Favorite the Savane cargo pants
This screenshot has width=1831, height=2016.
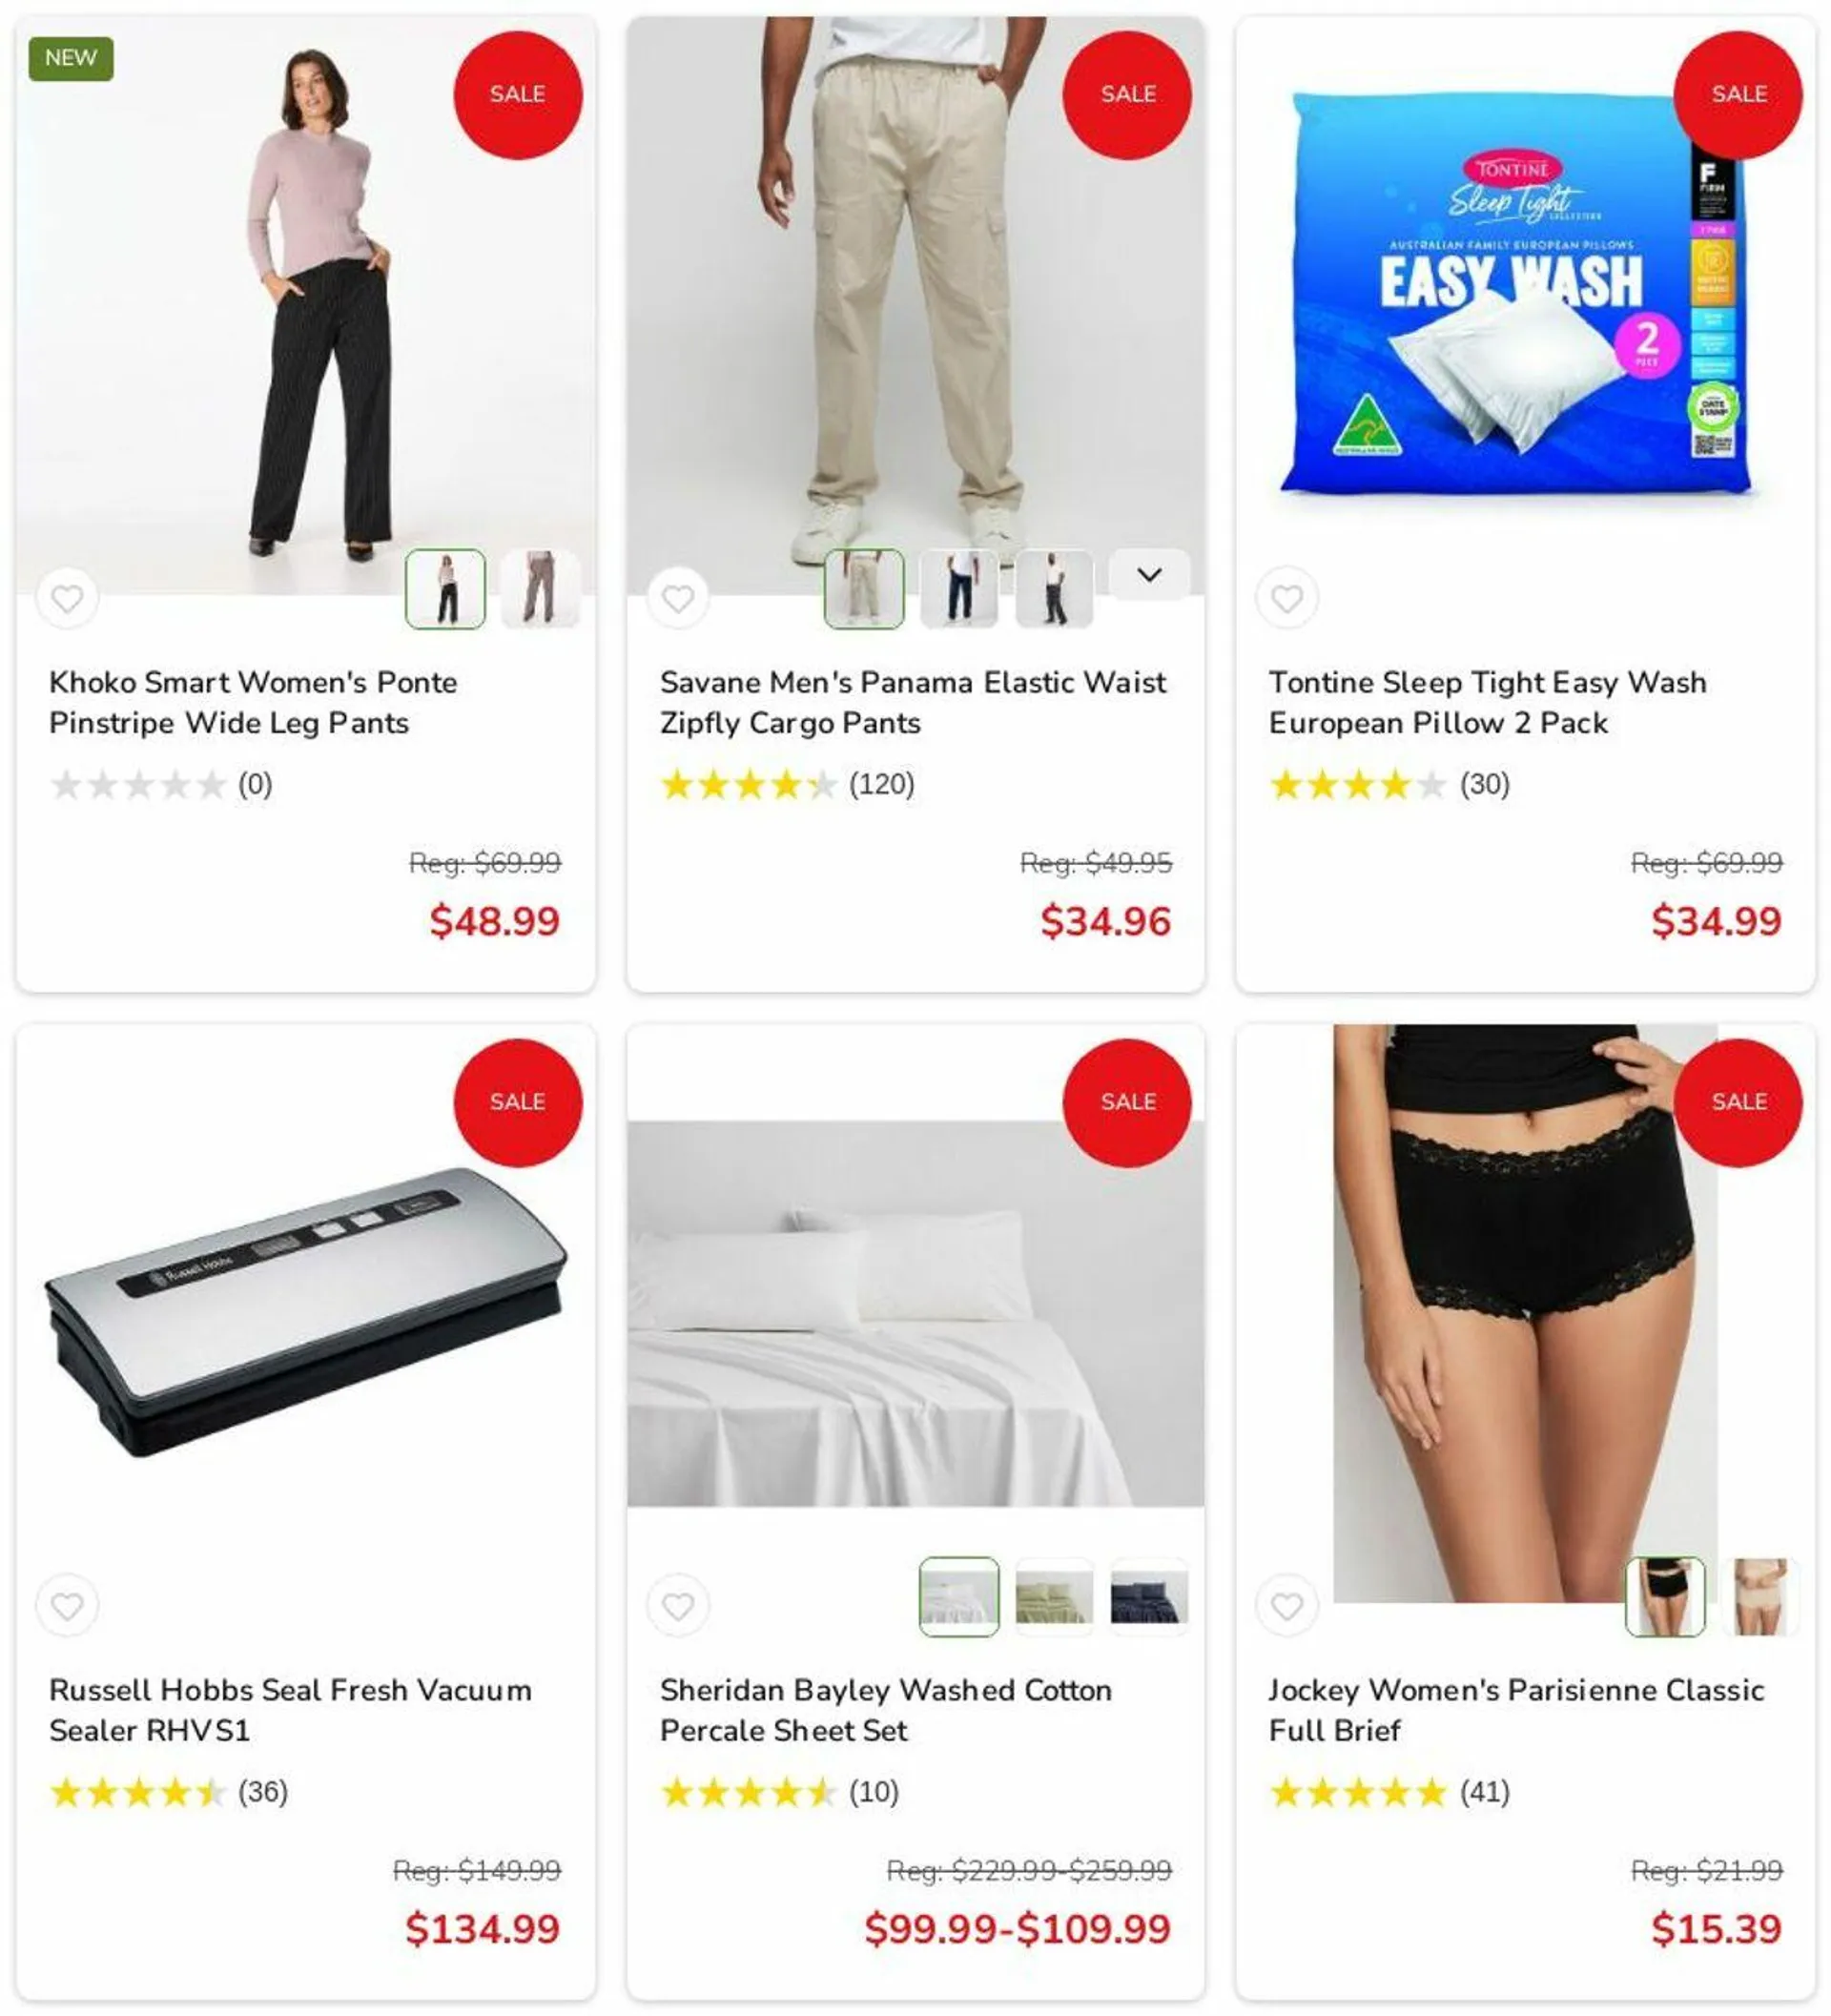[678, 598]
